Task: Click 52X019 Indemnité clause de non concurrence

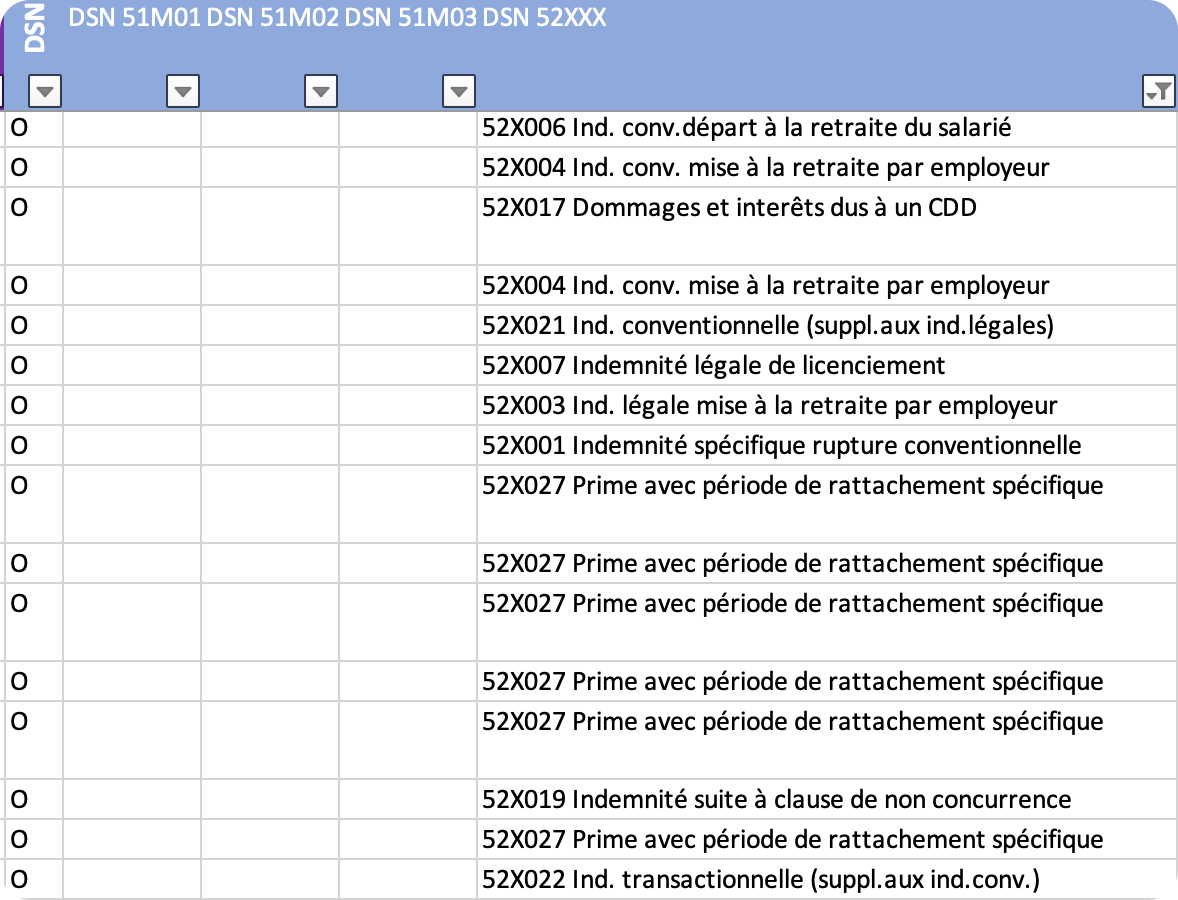Action: (776, 800)
